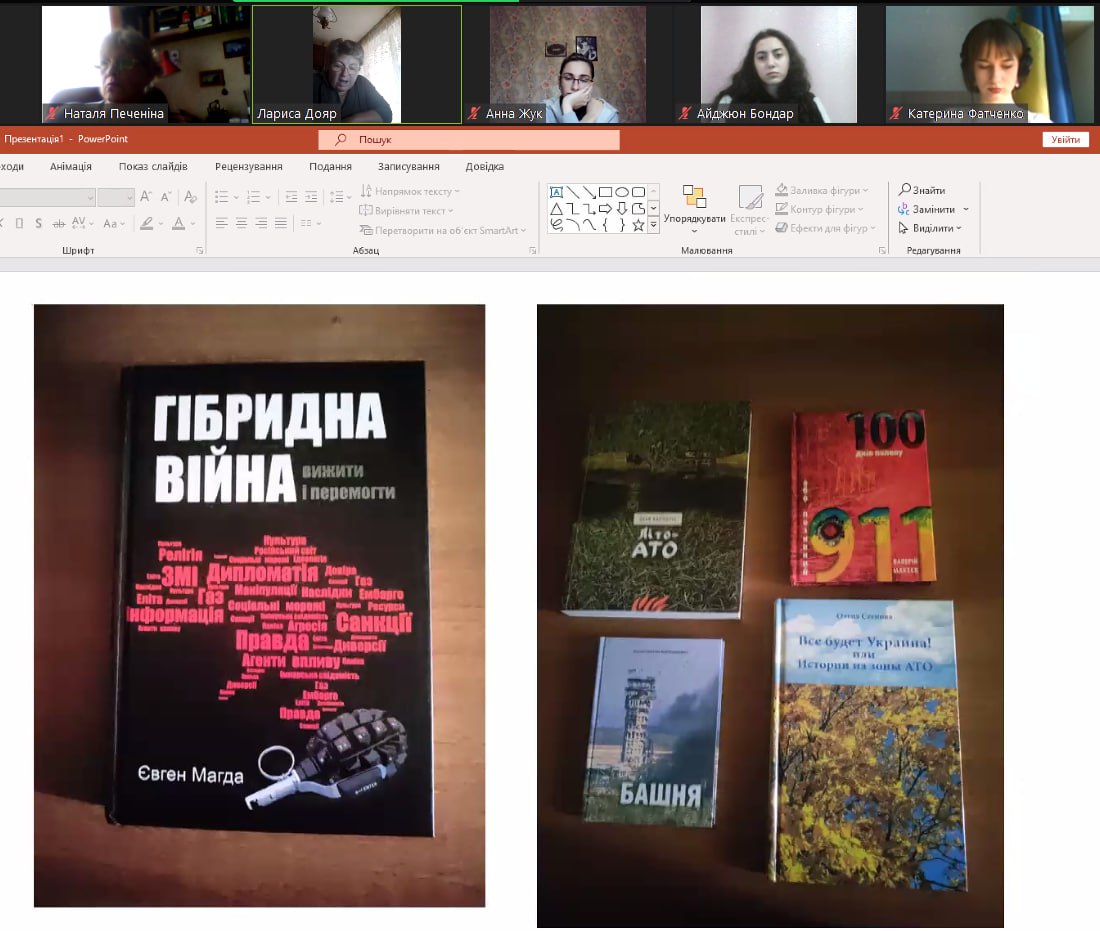The image size is (1100, 931).
Task: Open the Font dialog launcher
Action: (200, 250)
